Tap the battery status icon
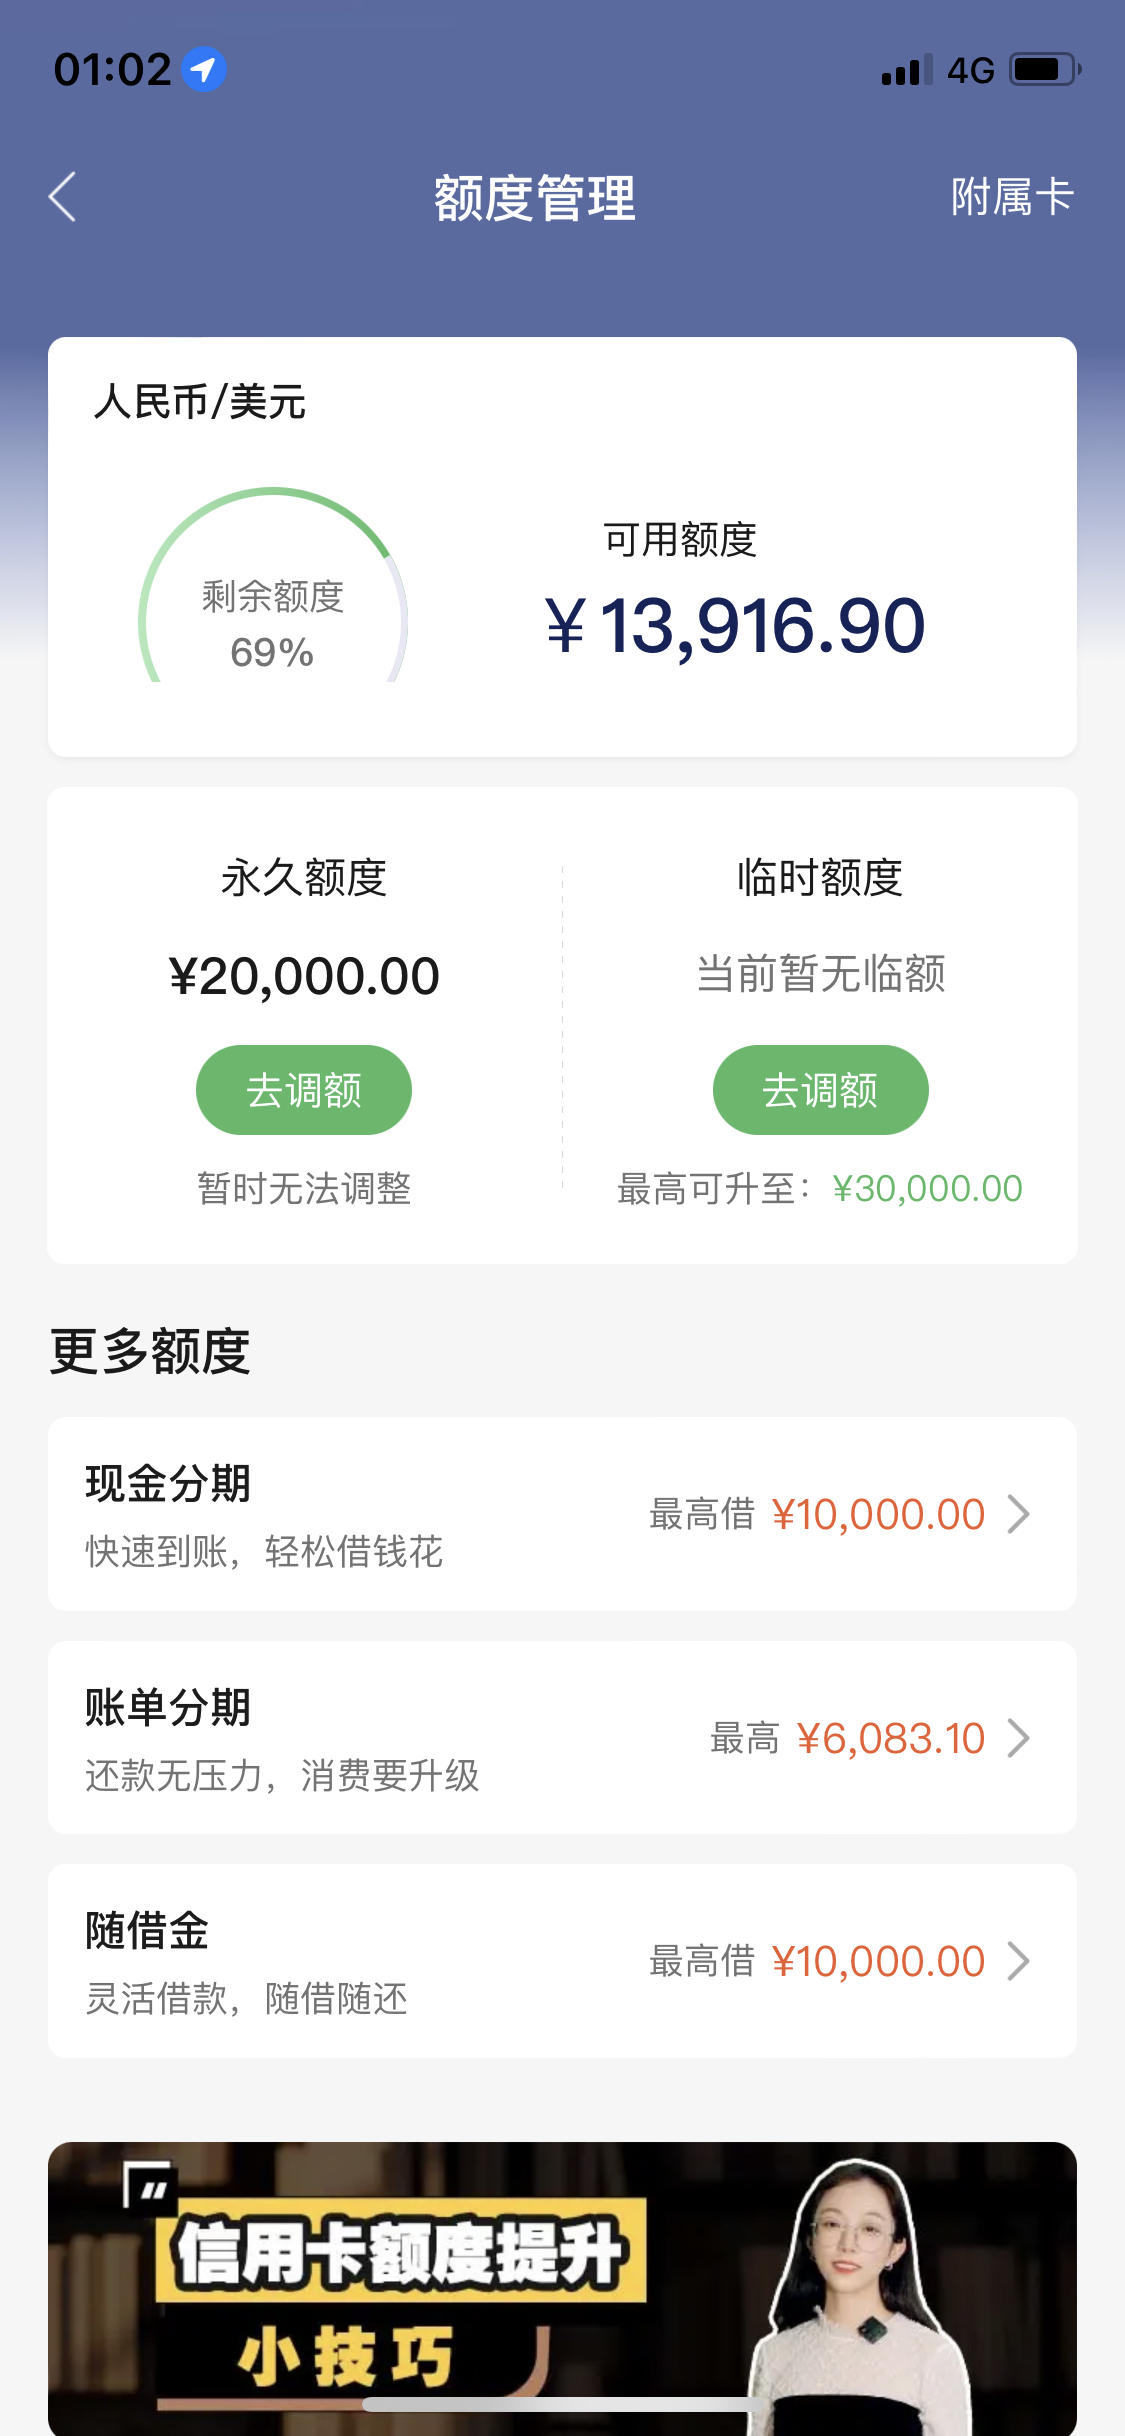1125x2436 pixels. pyautogui.click(x=1045, y=70)
